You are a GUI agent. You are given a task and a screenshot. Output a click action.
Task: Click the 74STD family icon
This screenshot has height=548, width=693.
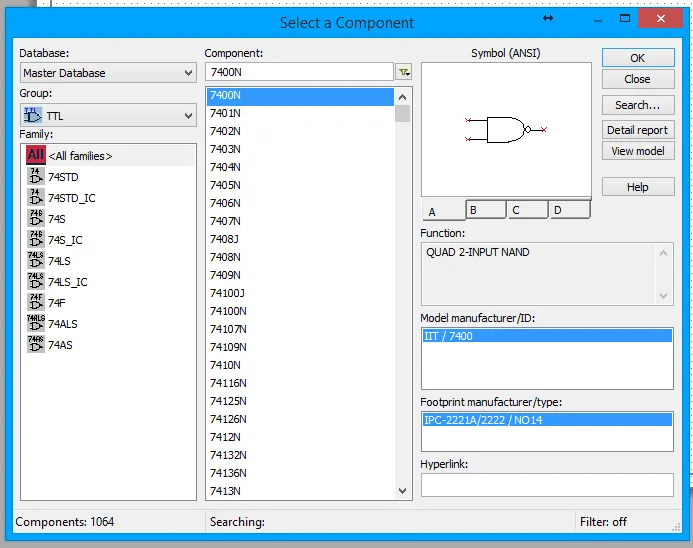coord(36,177)
